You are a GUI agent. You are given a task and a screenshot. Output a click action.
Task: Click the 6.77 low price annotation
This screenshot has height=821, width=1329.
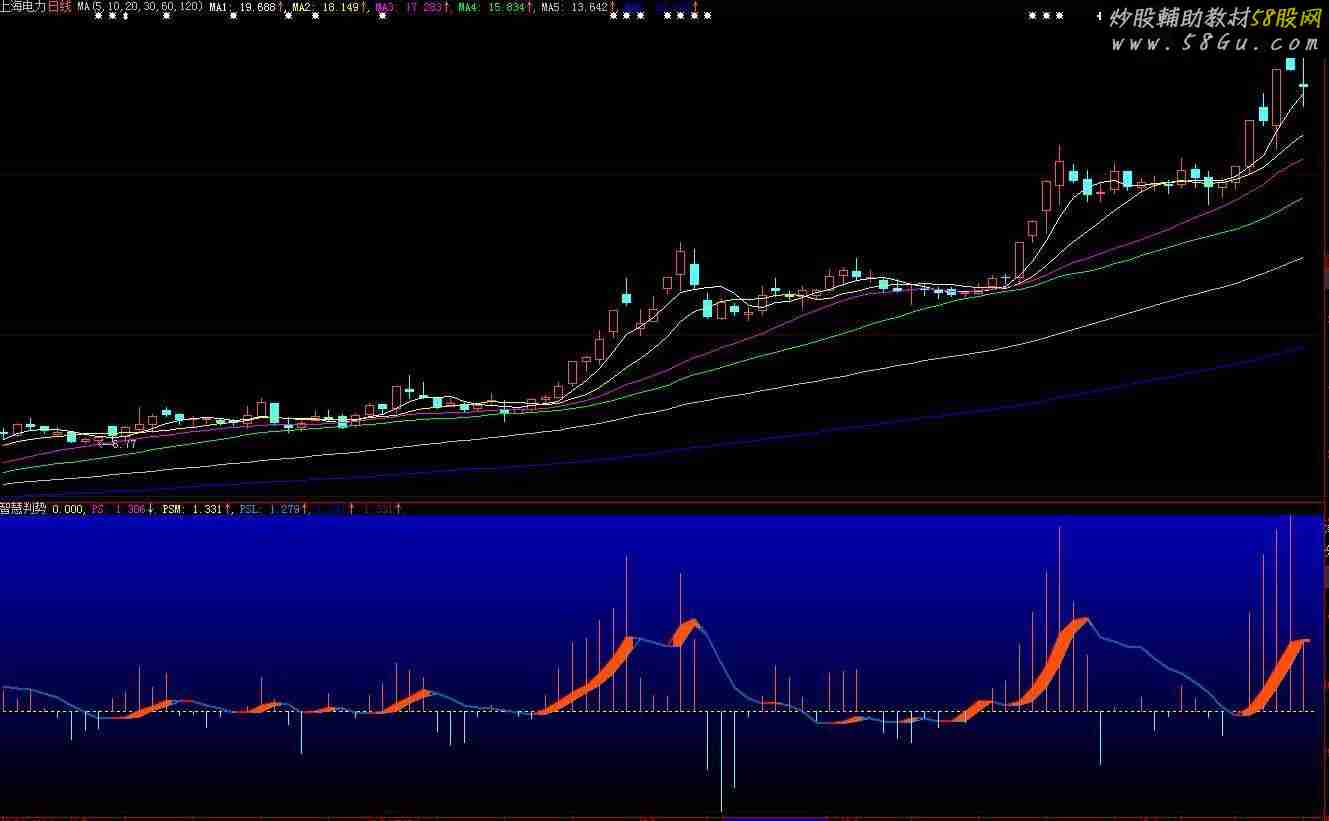(x=122, y=443)
